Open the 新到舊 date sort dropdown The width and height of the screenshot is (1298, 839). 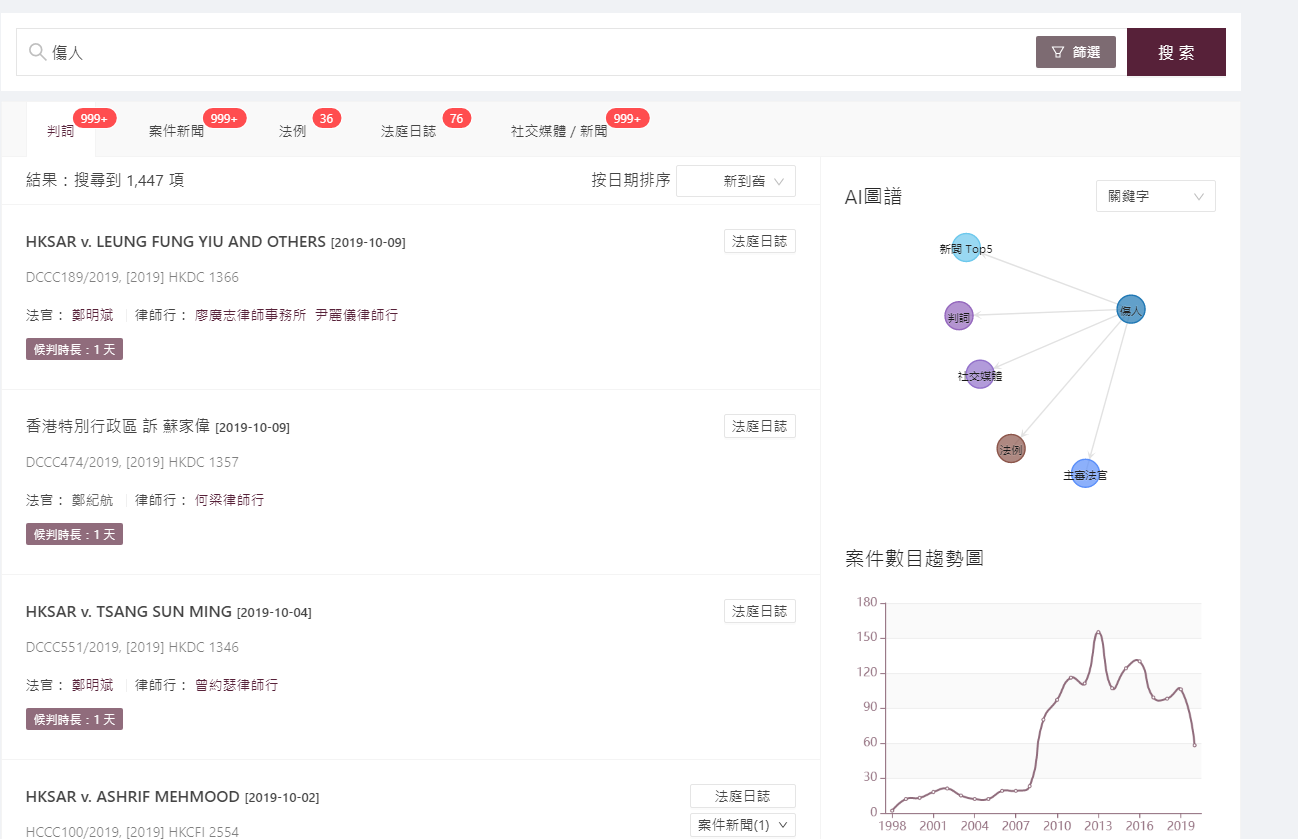[x=735, y=181]
